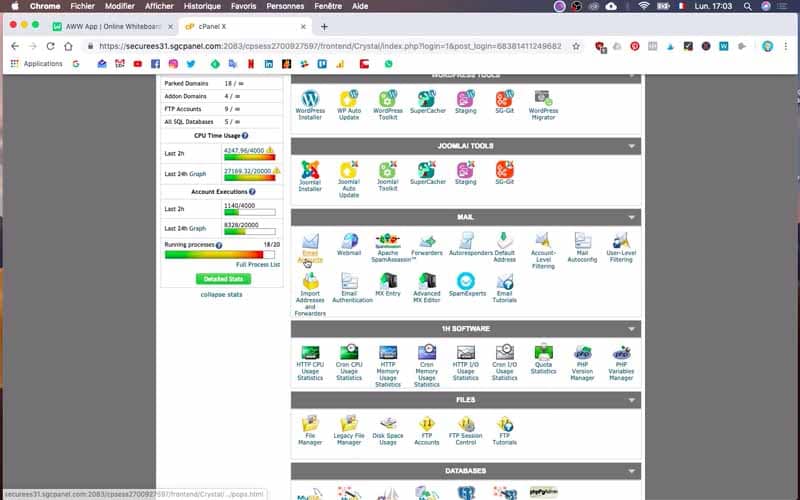Open PHP Version Manager
Screen dimensions: 800x500
pyautogui.click(x=582, y=363)
